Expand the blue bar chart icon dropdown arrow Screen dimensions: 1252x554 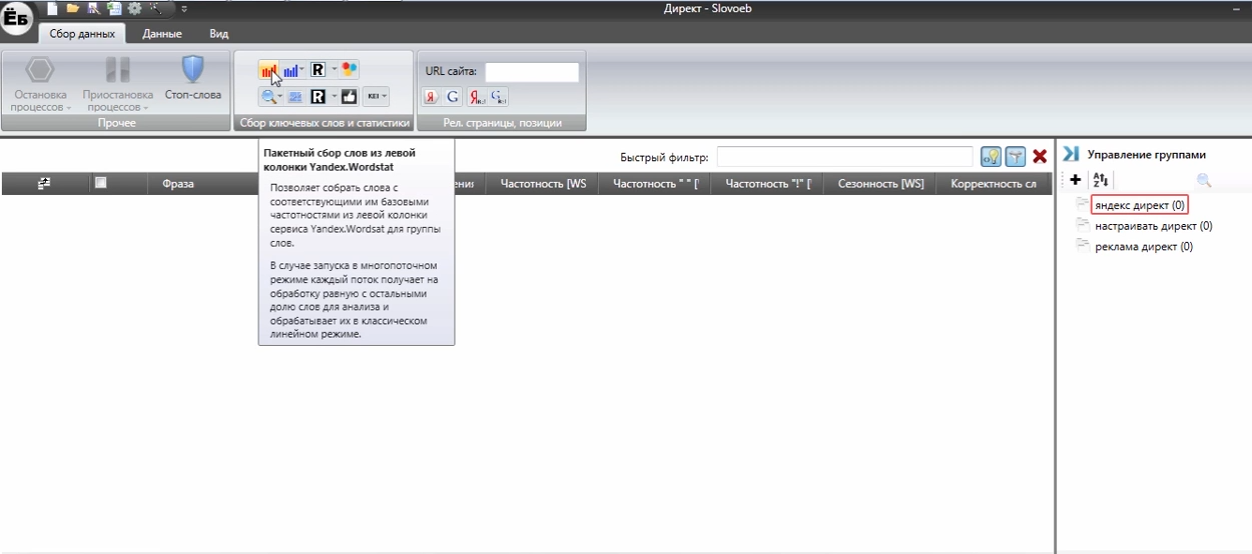[x=302, y=70]
